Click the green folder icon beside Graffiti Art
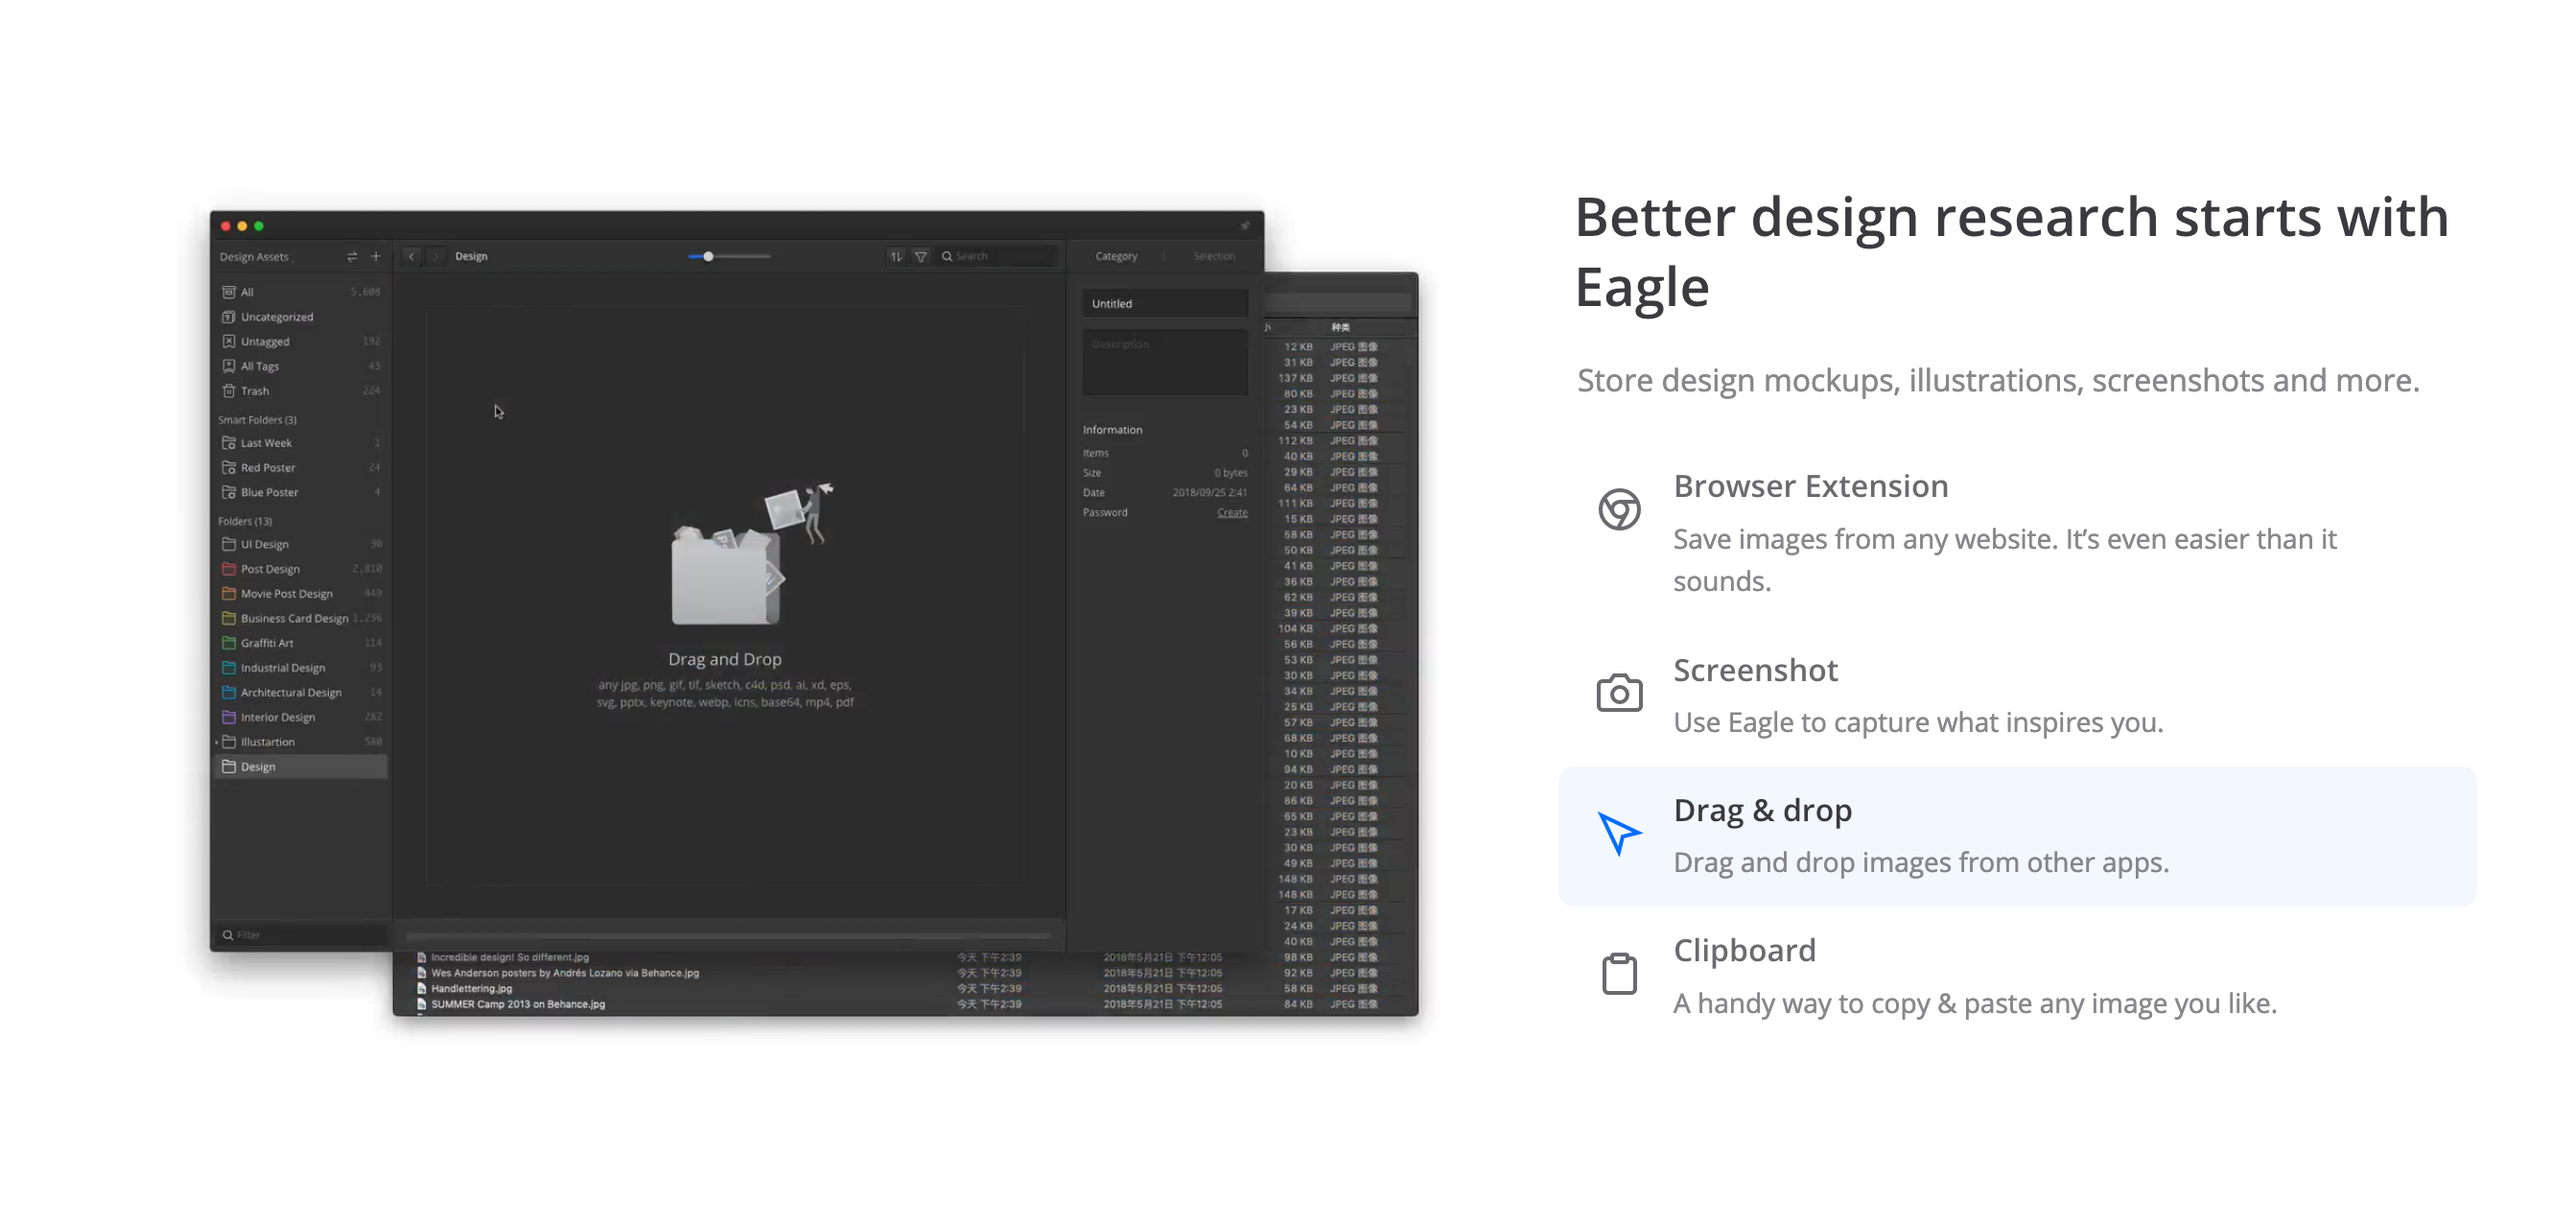 [228, 643]
